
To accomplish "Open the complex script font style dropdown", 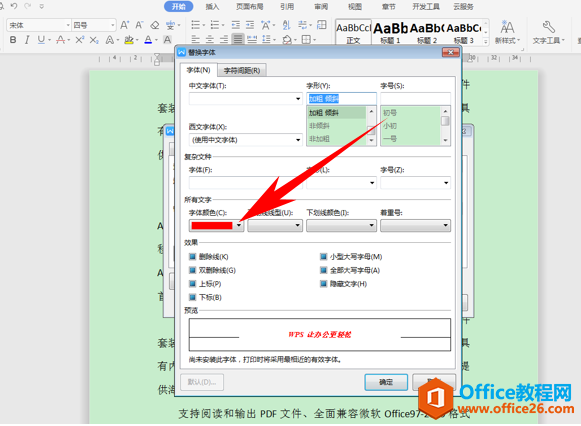I will pyautogui.click(x=372, y=183).
